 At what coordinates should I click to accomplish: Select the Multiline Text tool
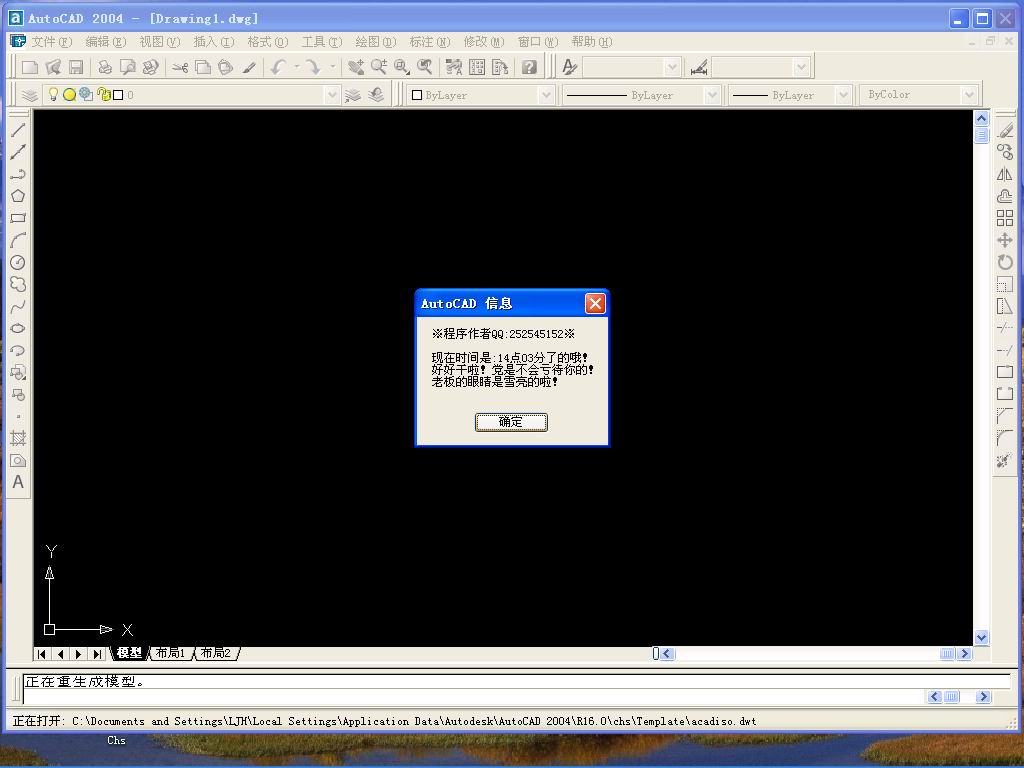point(18,482)
